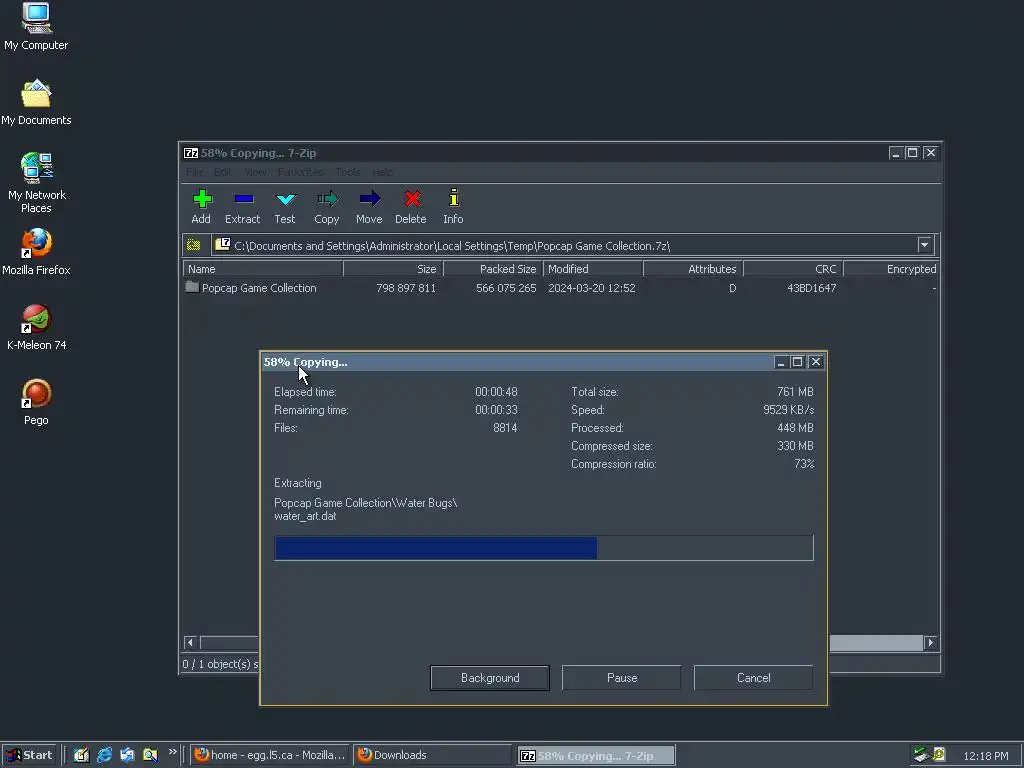Click the up-folder icon beside address bar
This screenshot has height=768, width=1024.
click(x=193, y=246)
